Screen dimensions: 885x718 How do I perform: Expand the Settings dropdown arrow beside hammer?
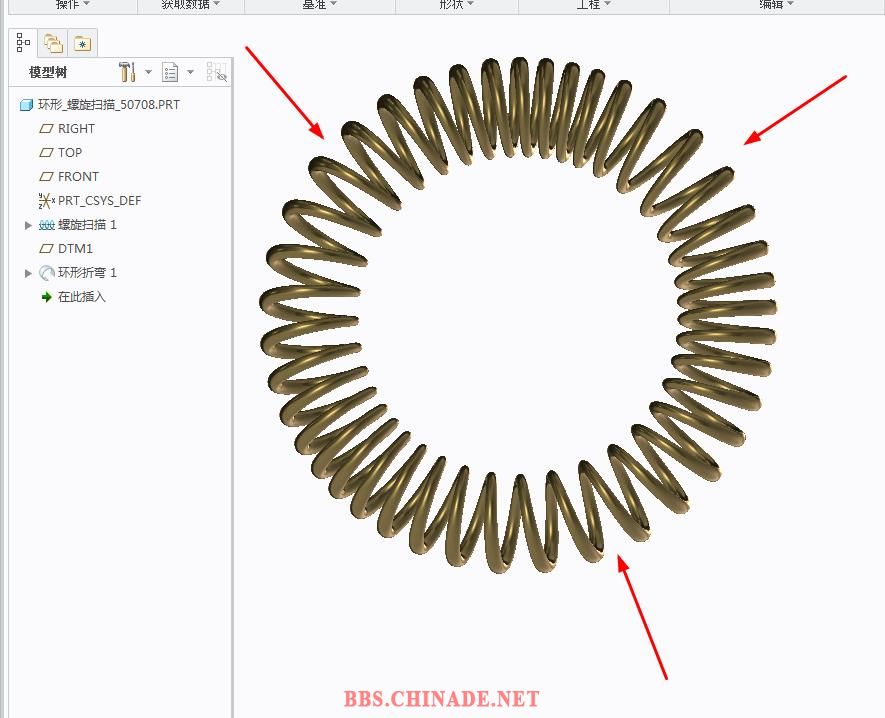click(148, 72)
